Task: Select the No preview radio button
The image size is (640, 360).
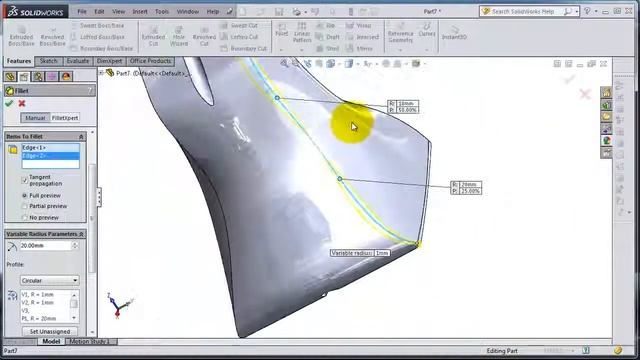Action: pyautogui.click(x=24, y=218)
